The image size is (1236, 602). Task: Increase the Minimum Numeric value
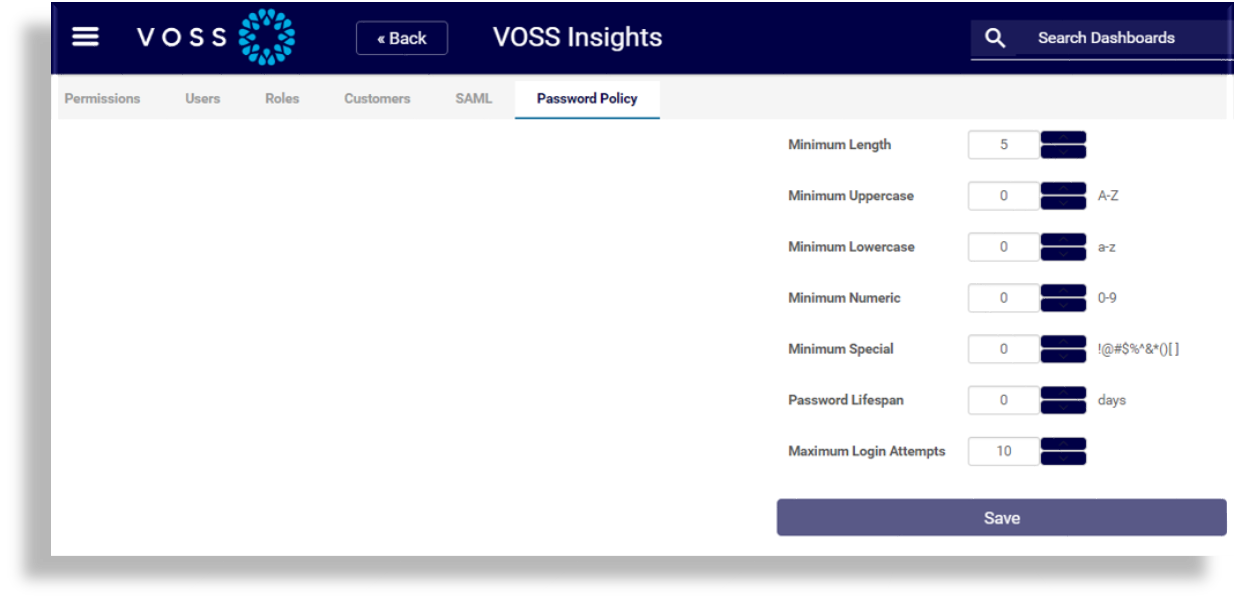point(1062,291)
